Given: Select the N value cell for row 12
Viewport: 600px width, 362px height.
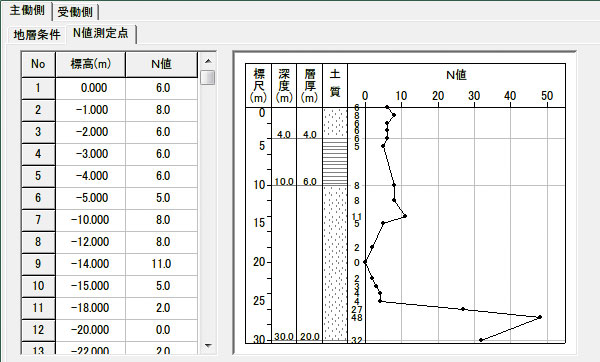Looking at the screenshot, I should point(161,330).
